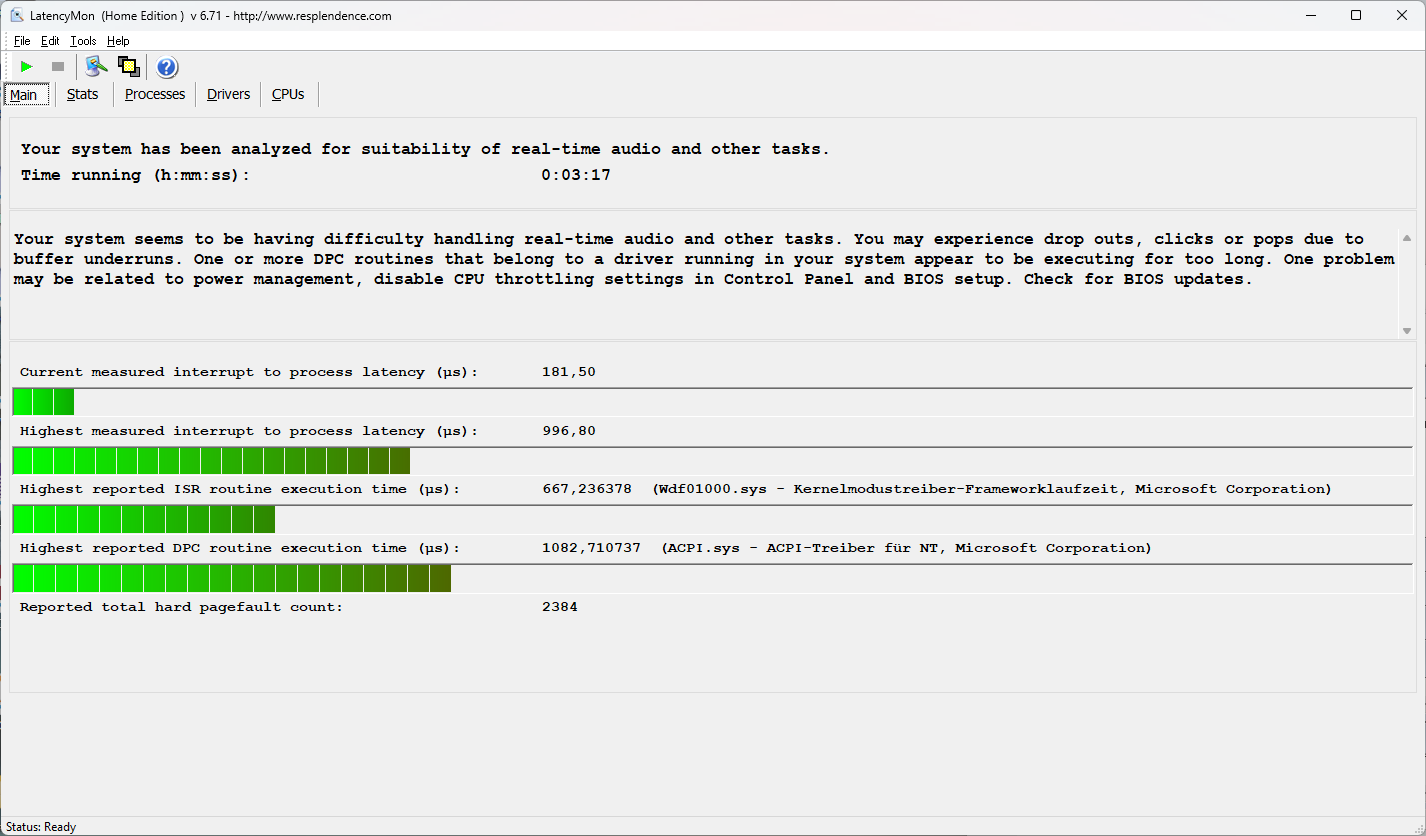
Task: Click 'Highest measured interrupt to process latency' label
Action: point(249,431)
